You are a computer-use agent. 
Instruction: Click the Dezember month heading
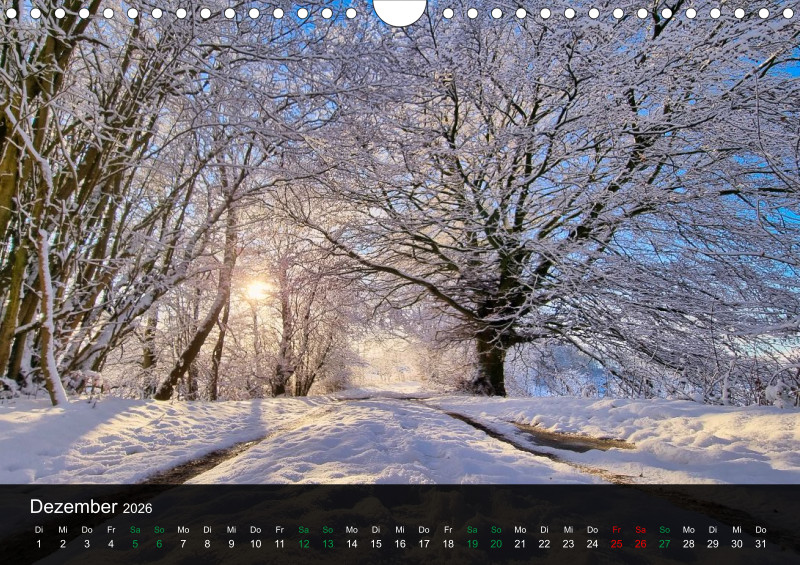click(x=74, y=507)
